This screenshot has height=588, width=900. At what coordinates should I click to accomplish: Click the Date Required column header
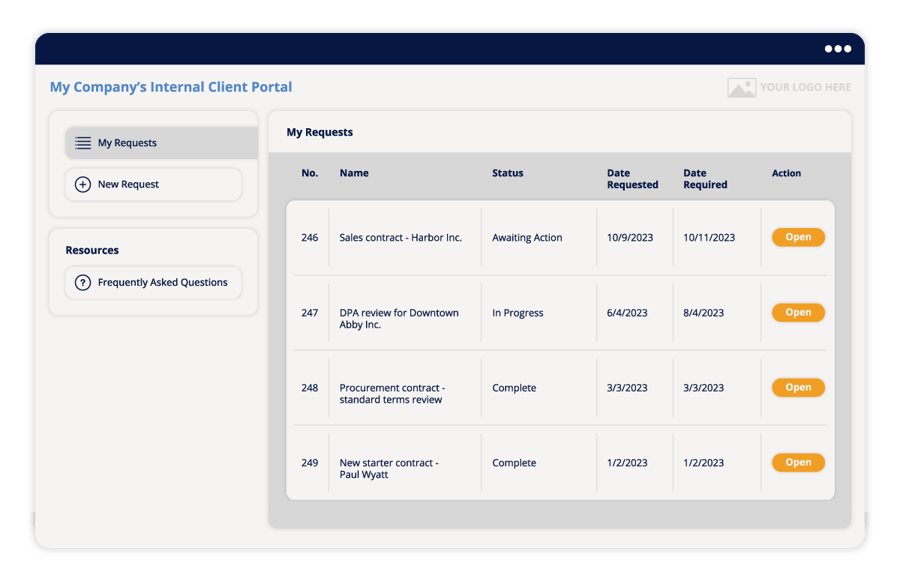click(x=705, y=179)
